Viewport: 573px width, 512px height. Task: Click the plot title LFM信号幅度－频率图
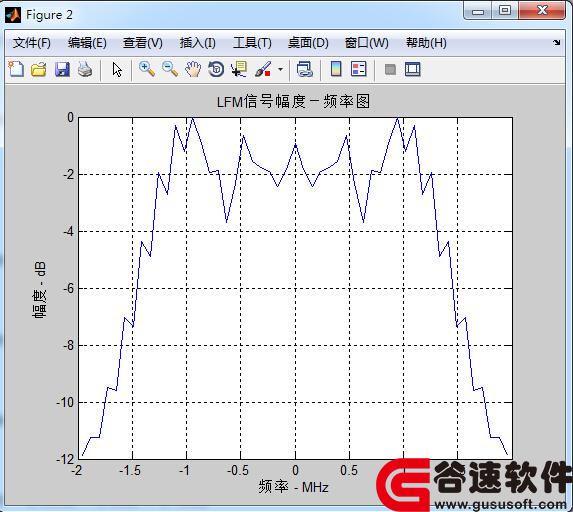pos(293,101)
